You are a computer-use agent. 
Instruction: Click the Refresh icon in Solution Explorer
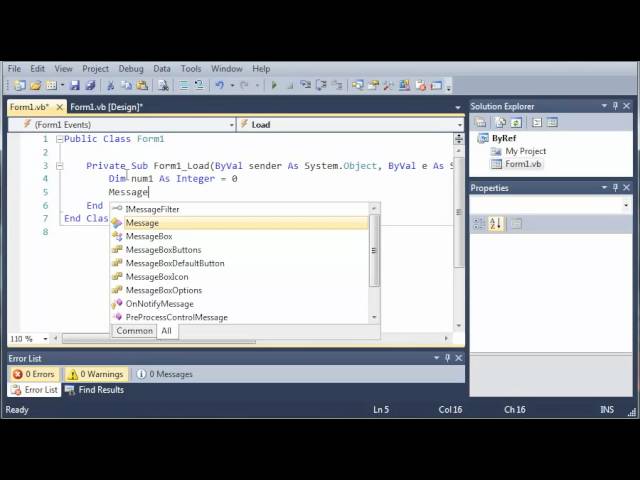[x=516, y=122]
